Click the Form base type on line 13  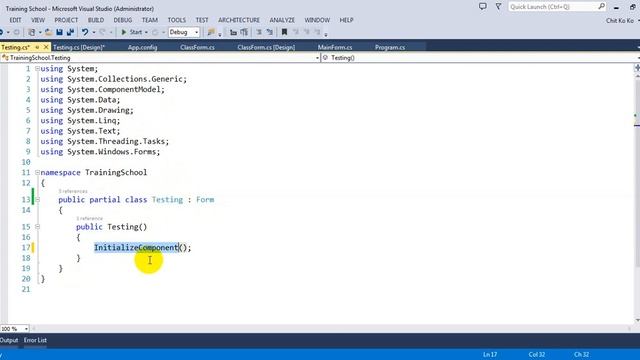pos(205,200)
